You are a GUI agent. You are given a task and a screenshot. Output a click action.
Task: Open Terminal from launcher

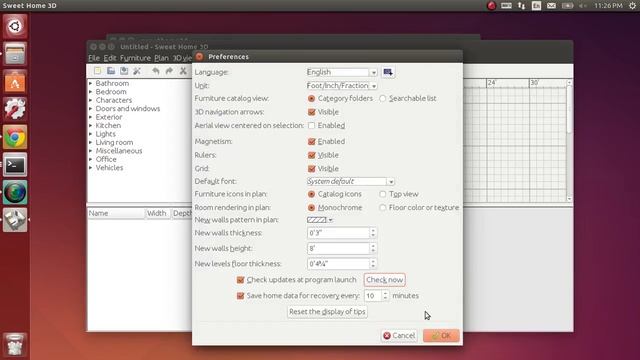click(15, 165)
